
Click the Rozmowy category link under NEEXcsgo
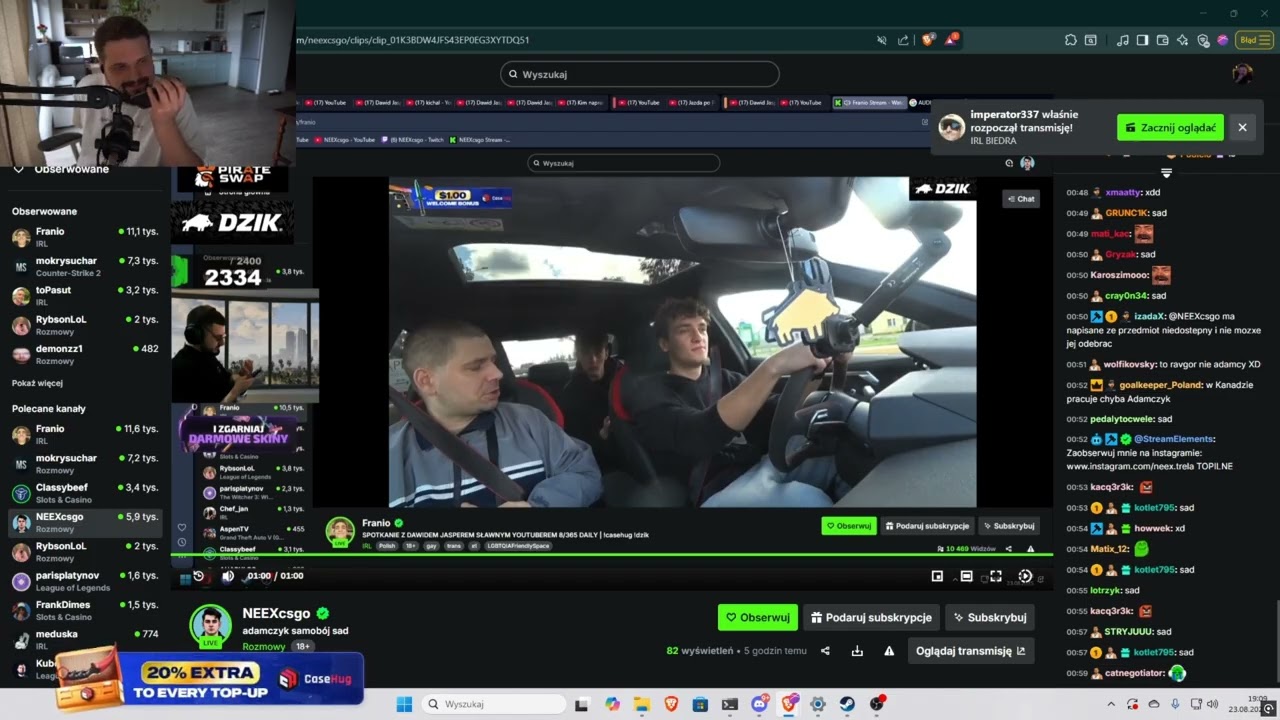[x=264, y=647]
